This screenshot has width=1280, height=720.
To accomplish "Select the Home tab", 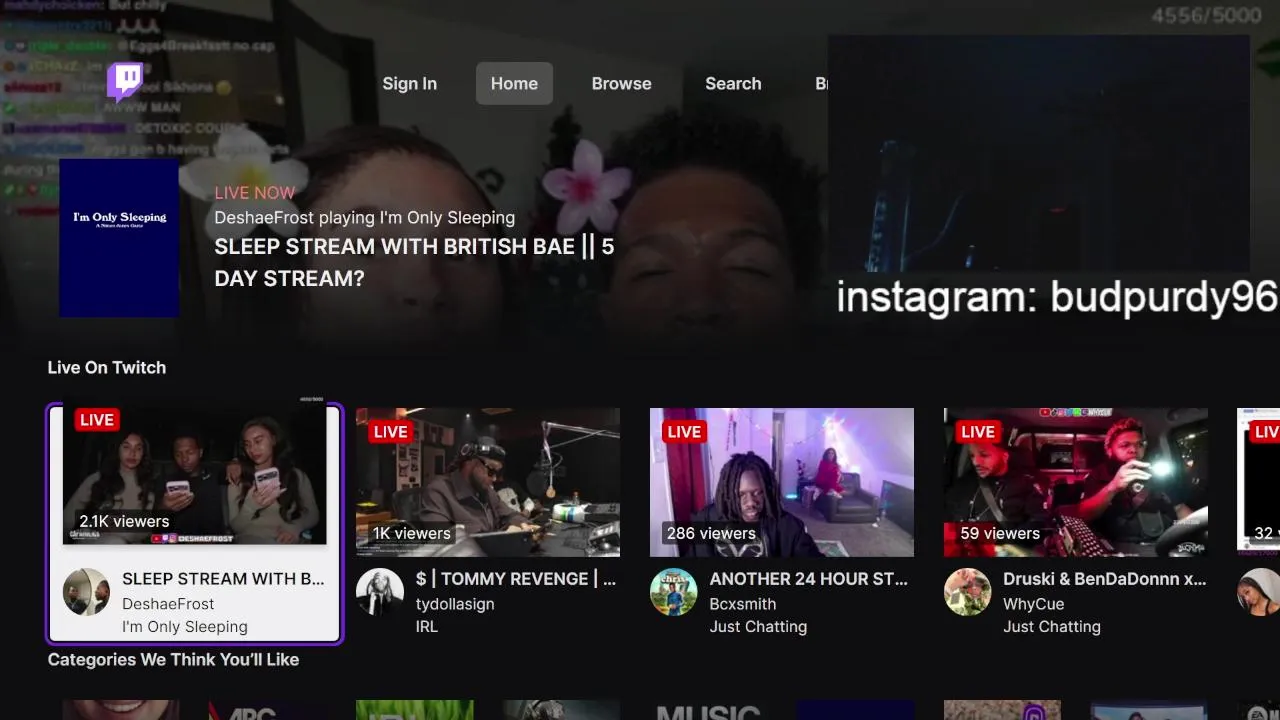I will [x=514, y=84].
